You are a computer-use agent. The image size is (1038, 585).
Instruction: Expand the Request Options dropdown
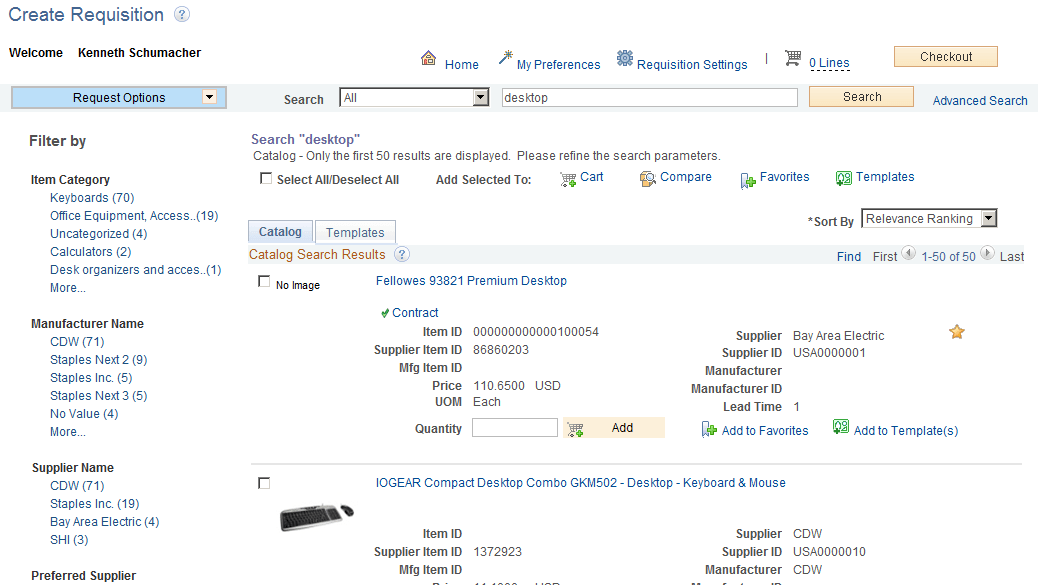210,97
